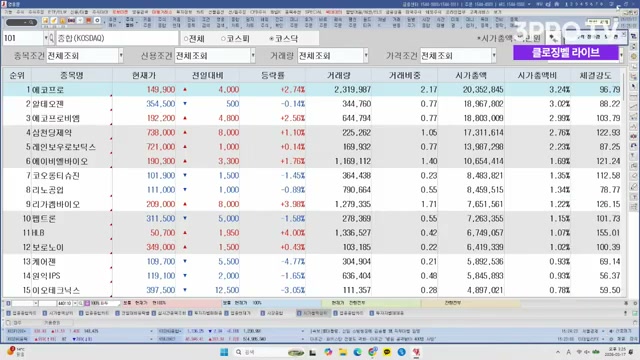
Task: Sort by 시가총액 column header
Action: [x=471, y=76]
